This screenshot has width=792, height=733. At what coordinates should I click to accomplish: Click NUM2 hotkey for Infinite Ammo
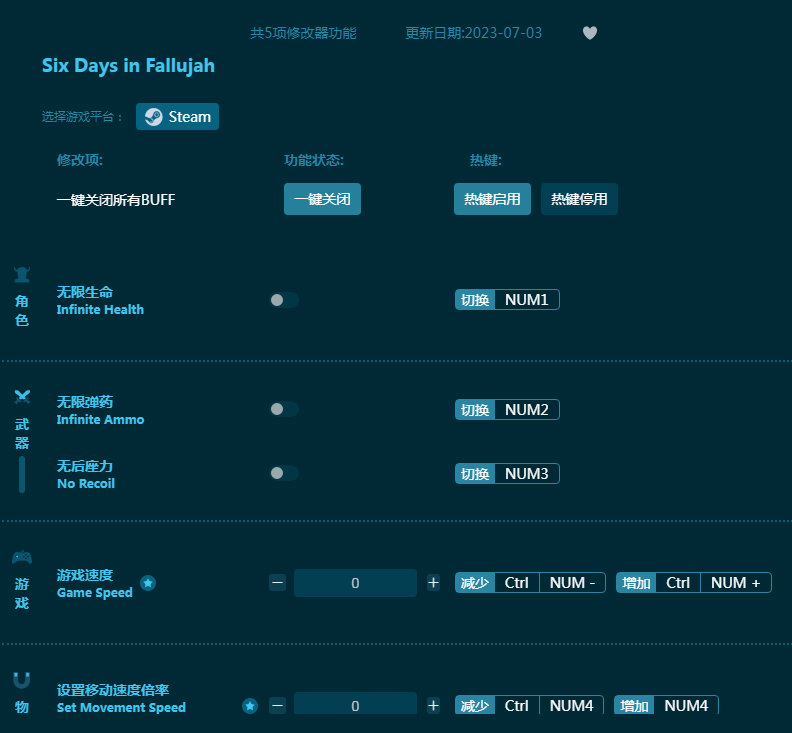coord(527,409)
